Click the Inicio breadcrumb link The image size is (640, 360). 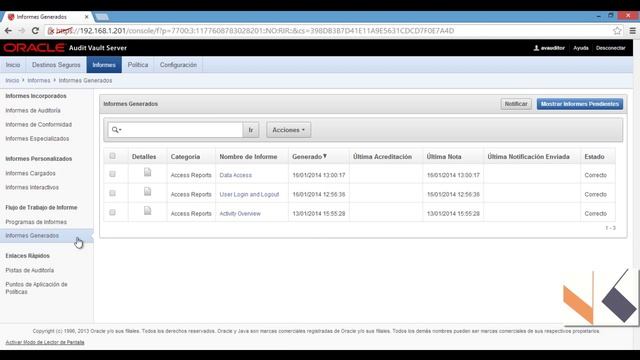click(x=12, y=80)
